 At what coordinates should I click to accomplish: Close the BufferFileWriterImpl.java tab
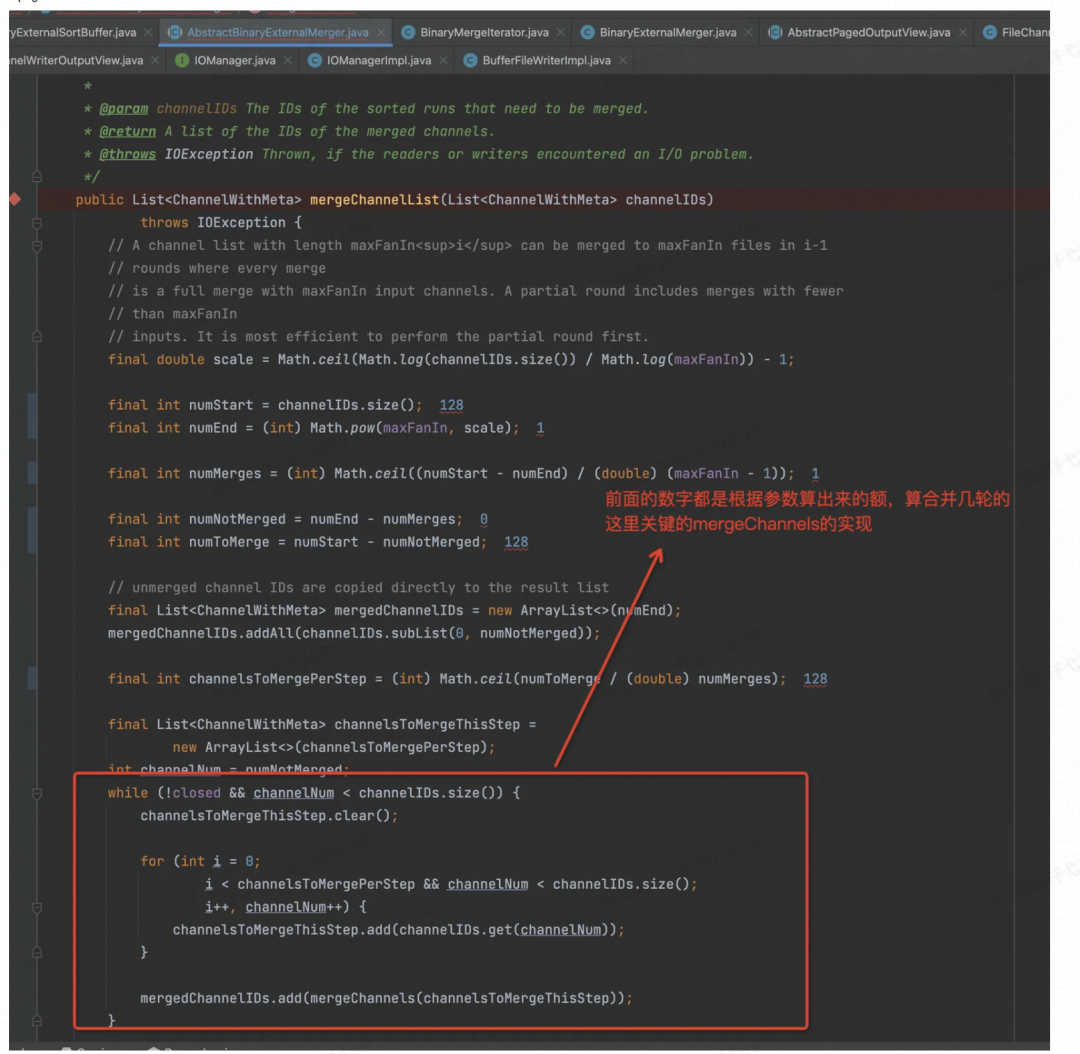(x=623, y=61)
